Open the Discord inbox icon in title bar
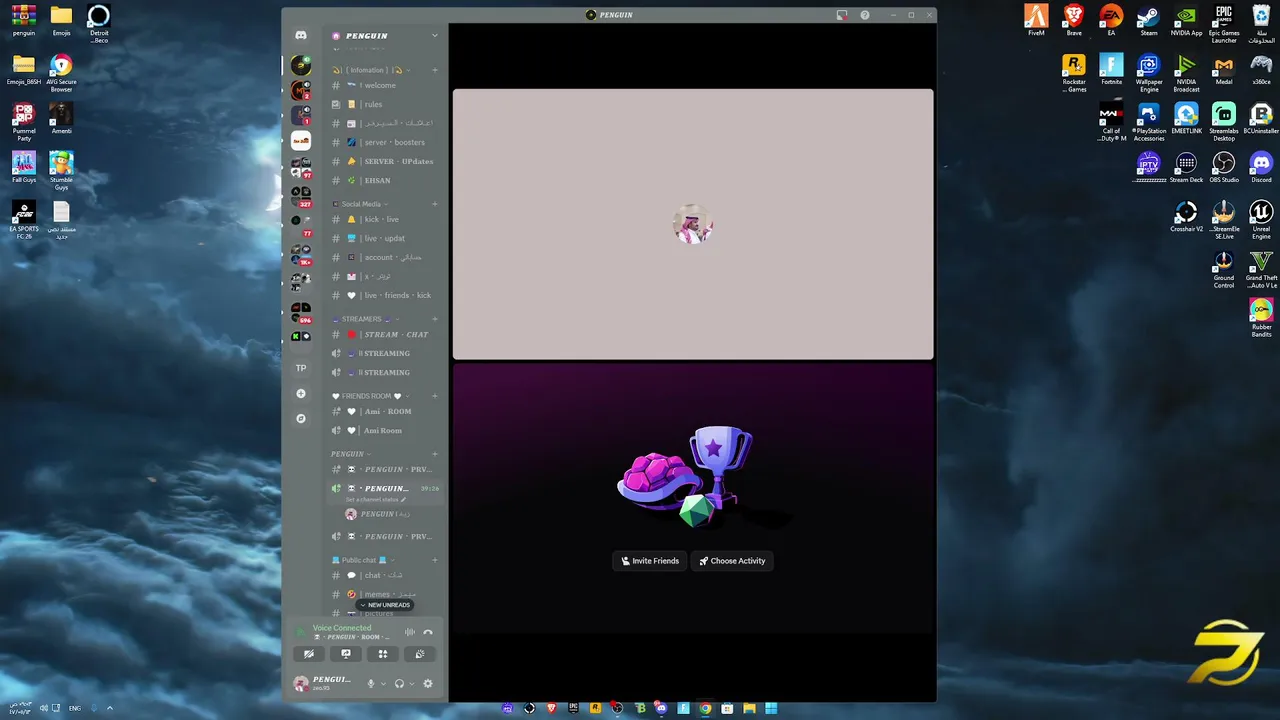Screen dimensions: 1280x720 (842, 15)
